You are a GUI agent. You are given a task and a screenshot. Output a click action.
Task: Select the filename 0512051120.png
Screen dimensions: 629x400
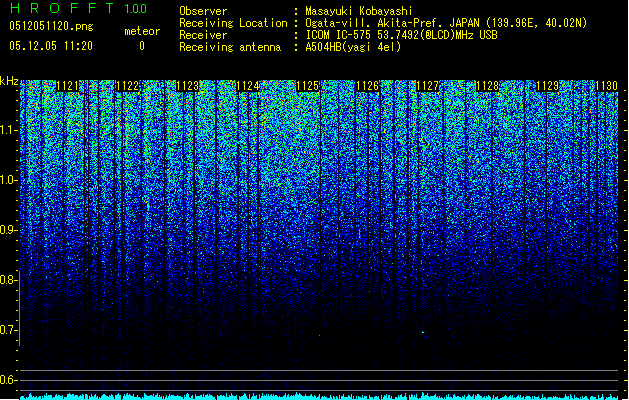point(51,26)
